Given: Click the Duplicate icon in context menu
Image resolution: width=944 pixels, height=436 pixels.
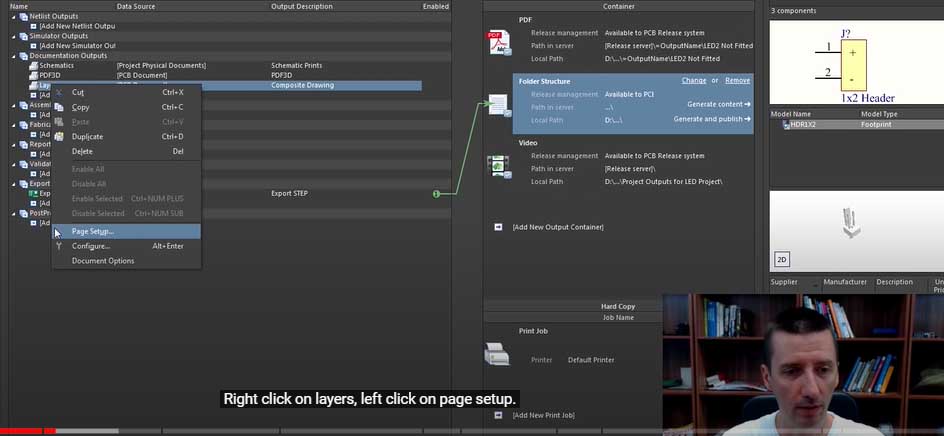Looking at the screenshot, I should [x=60, y=136].
